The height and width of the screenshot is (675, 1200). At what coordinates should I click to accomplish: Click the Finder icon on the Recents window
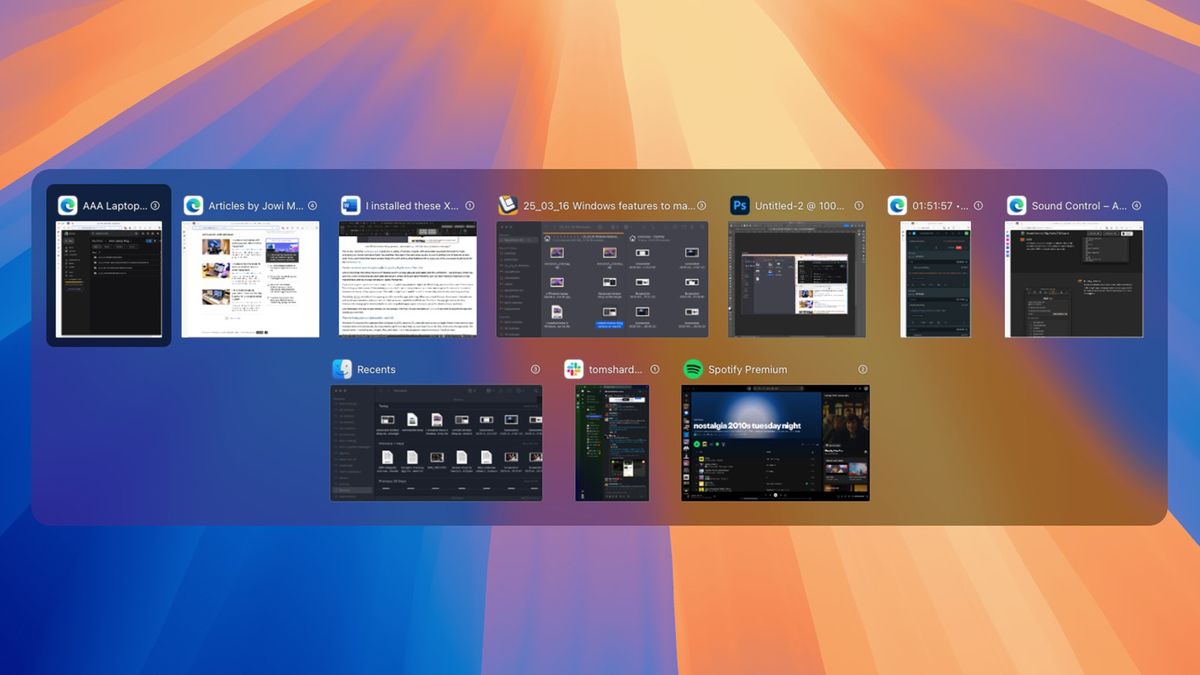(x=344, y=369)
